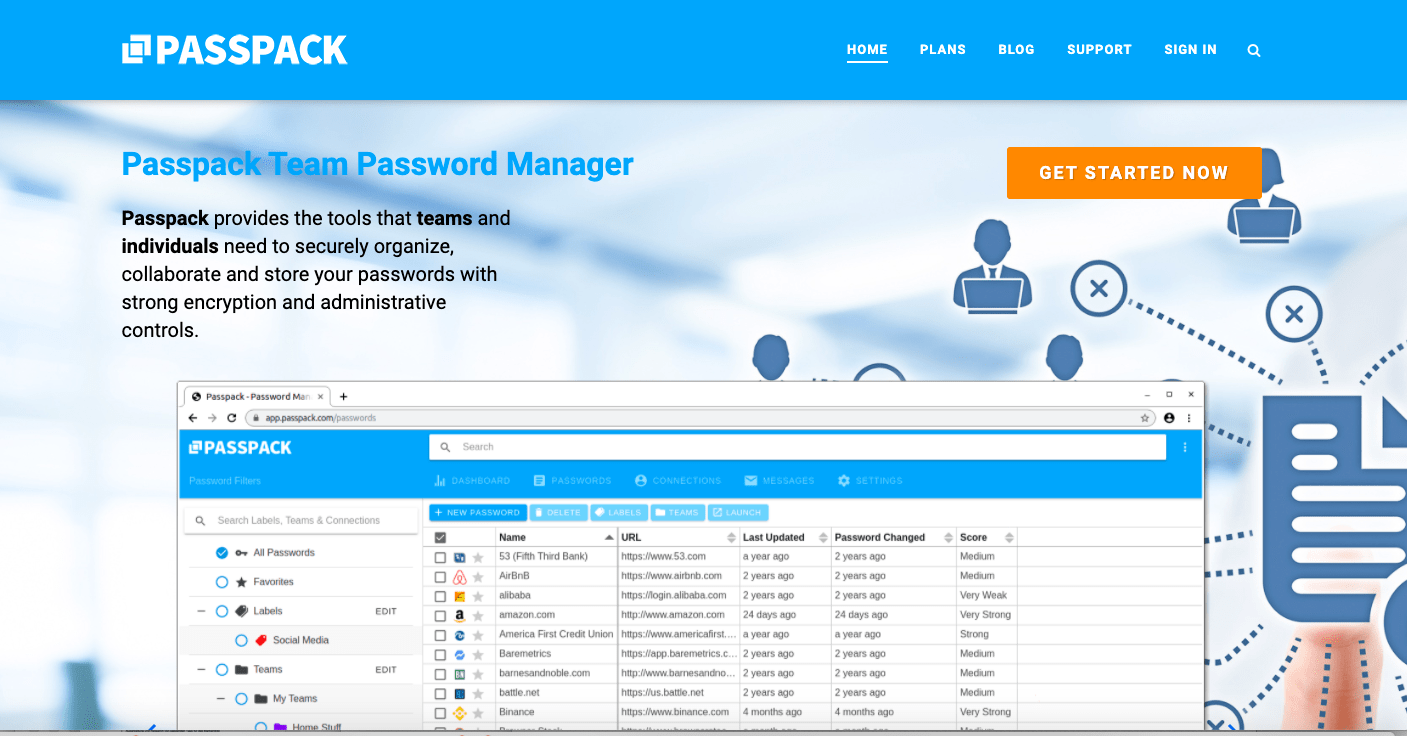Sort by the Score column arrows
1407x736 pixels.
tap(1009, 538)
